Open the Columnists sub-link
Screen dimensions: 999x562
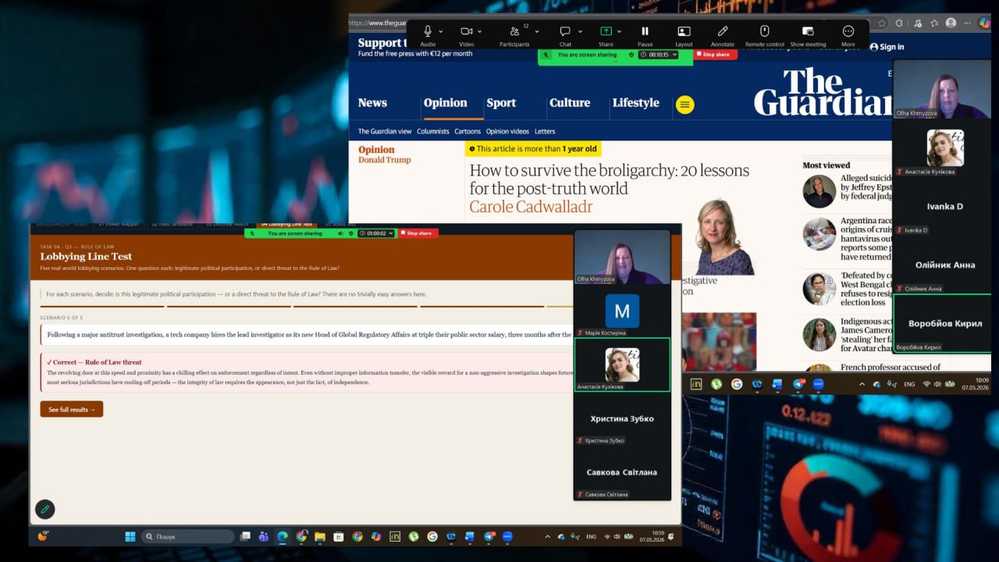tap(433, 131)
